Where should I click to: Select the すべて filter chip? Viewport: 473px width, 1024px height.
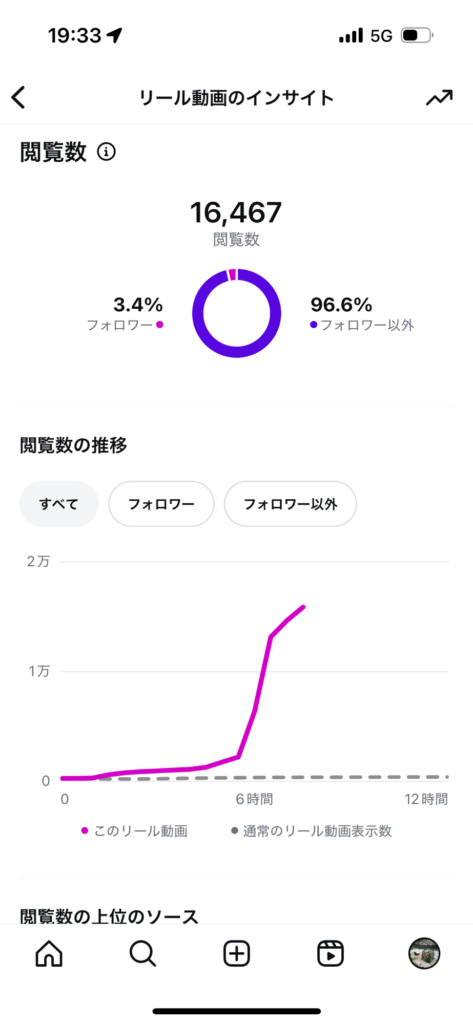coord(59,504)
